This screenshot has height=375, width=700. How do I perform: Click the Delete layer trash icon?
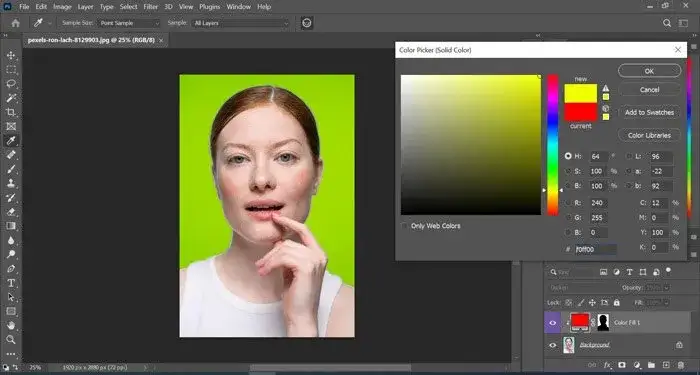(x=681, y=365)
